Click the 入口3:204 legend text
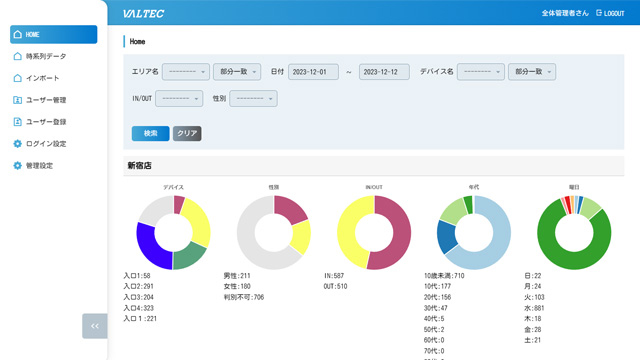 (x=138, y=298)
